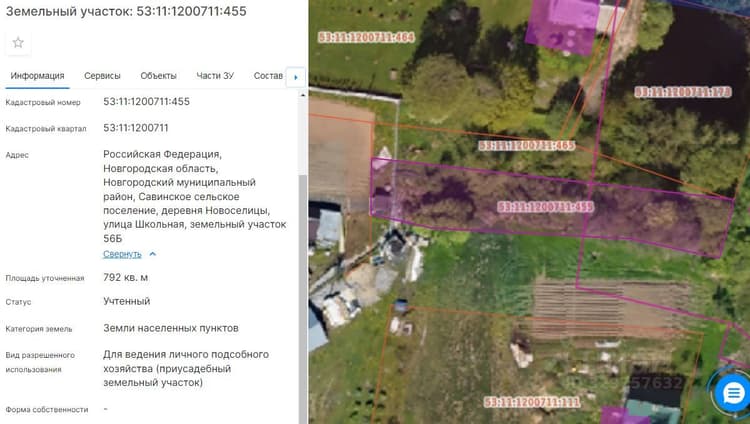The image size is (750, 424).
Task: Select parcel label 53:11:1200711:455 on map
Action: click(x=545, y=207)
